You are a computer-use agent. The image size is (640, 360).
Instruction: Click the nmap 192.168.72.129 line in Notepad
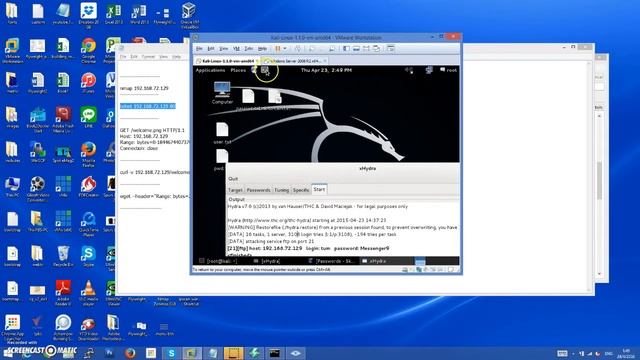coord(144,88)
